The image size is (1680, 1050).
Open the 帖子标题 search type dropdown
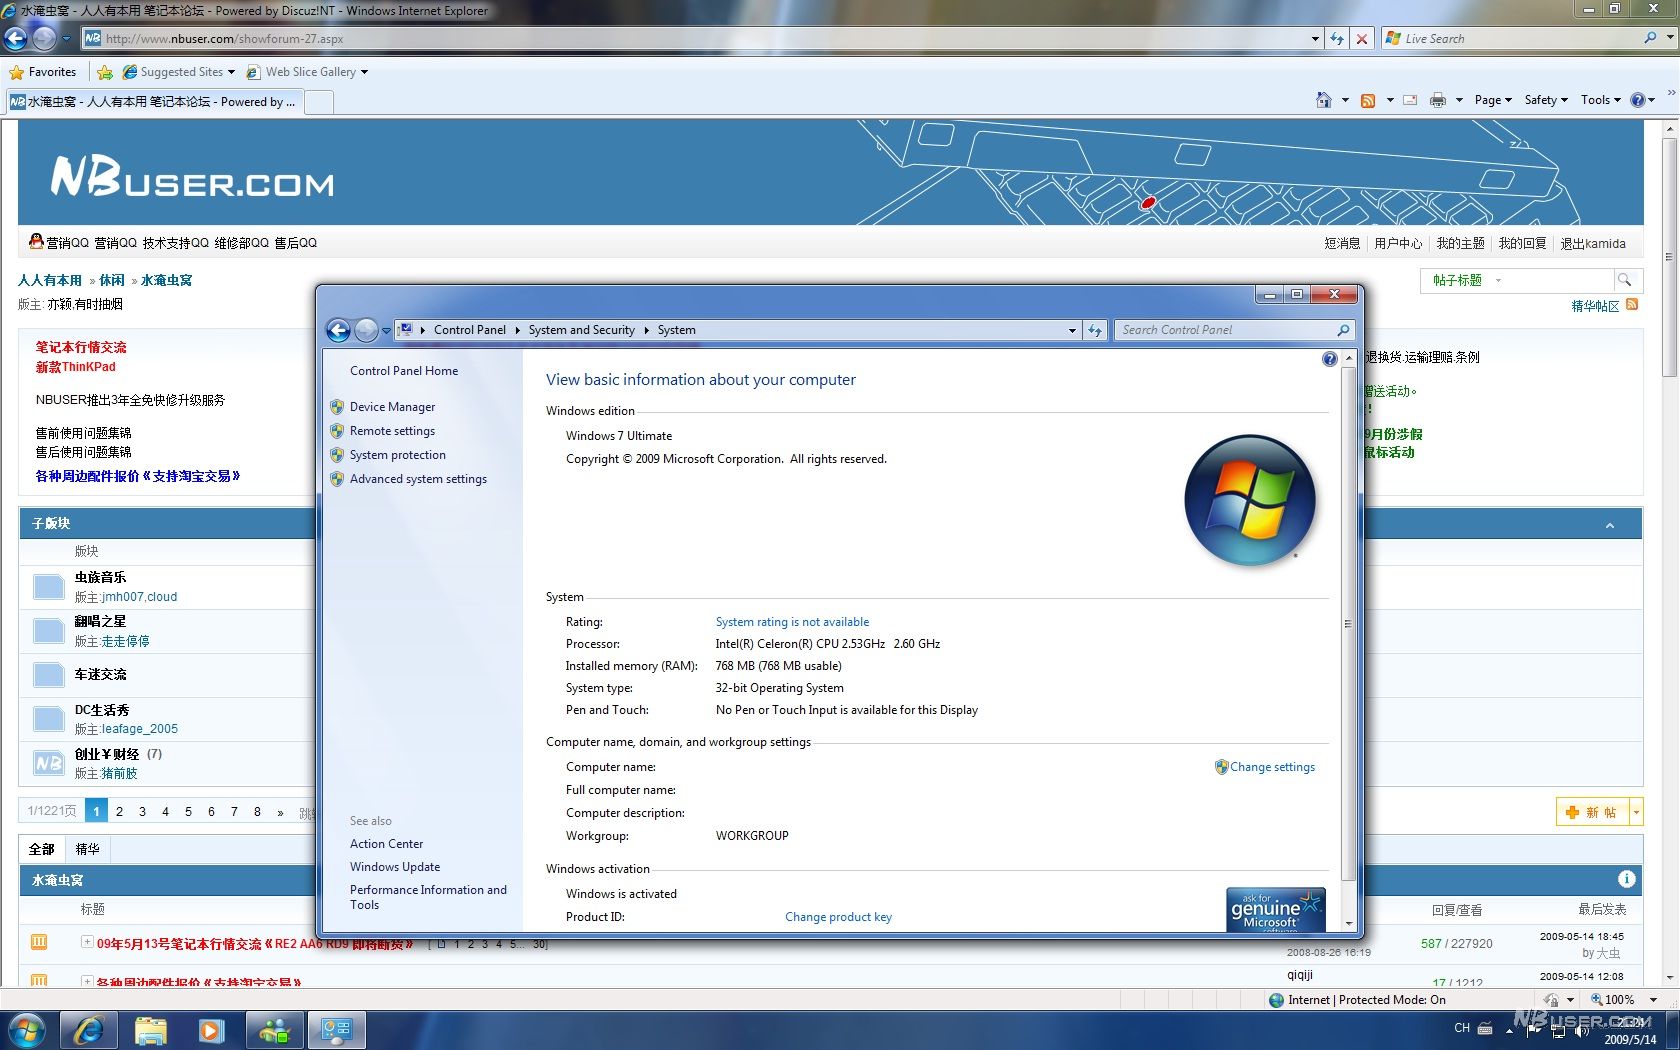1498,281
